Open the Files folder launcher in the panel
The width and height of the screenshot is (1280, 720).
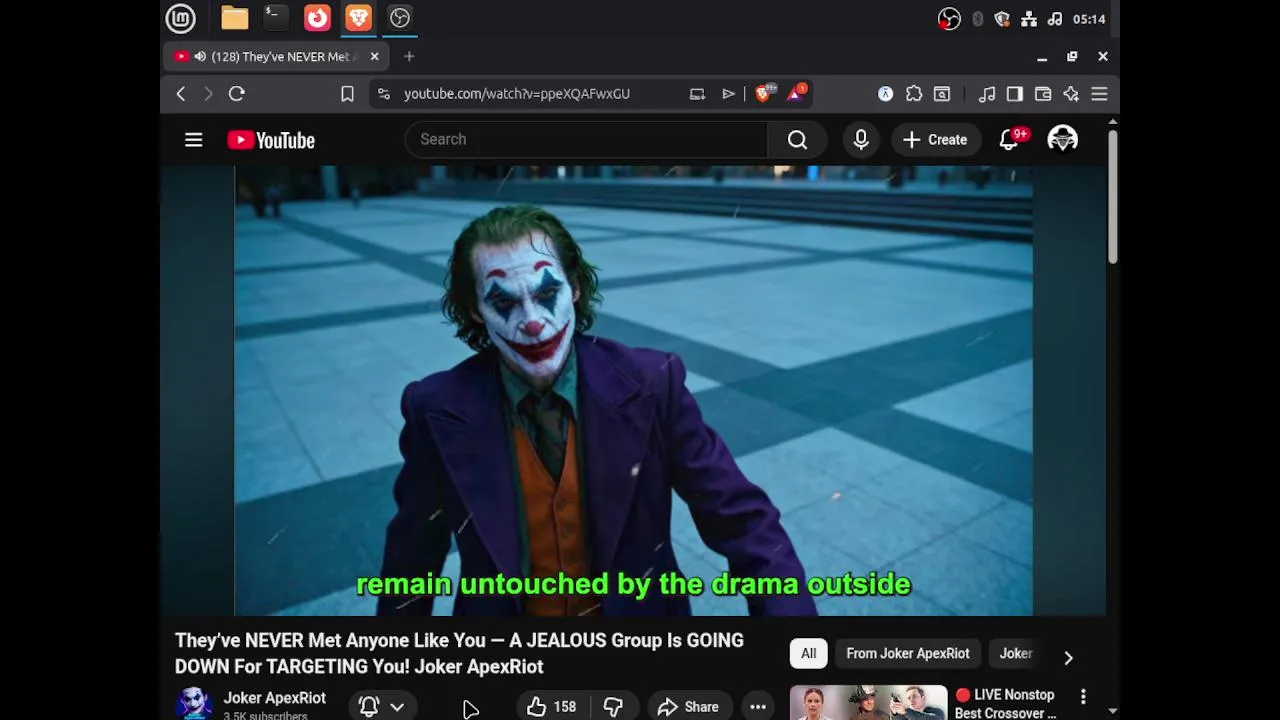point(235,18)
